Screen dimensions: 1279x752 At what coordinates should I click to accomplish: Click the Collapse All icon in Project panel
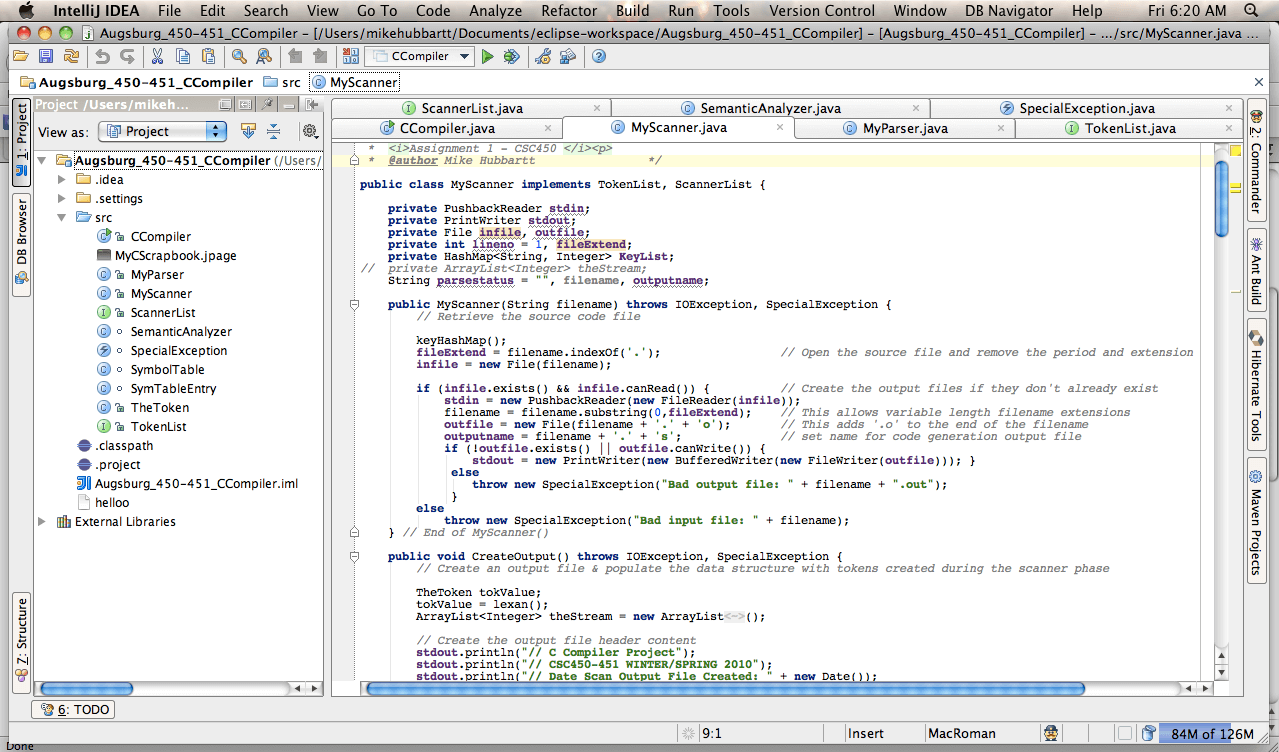point(273,131)
